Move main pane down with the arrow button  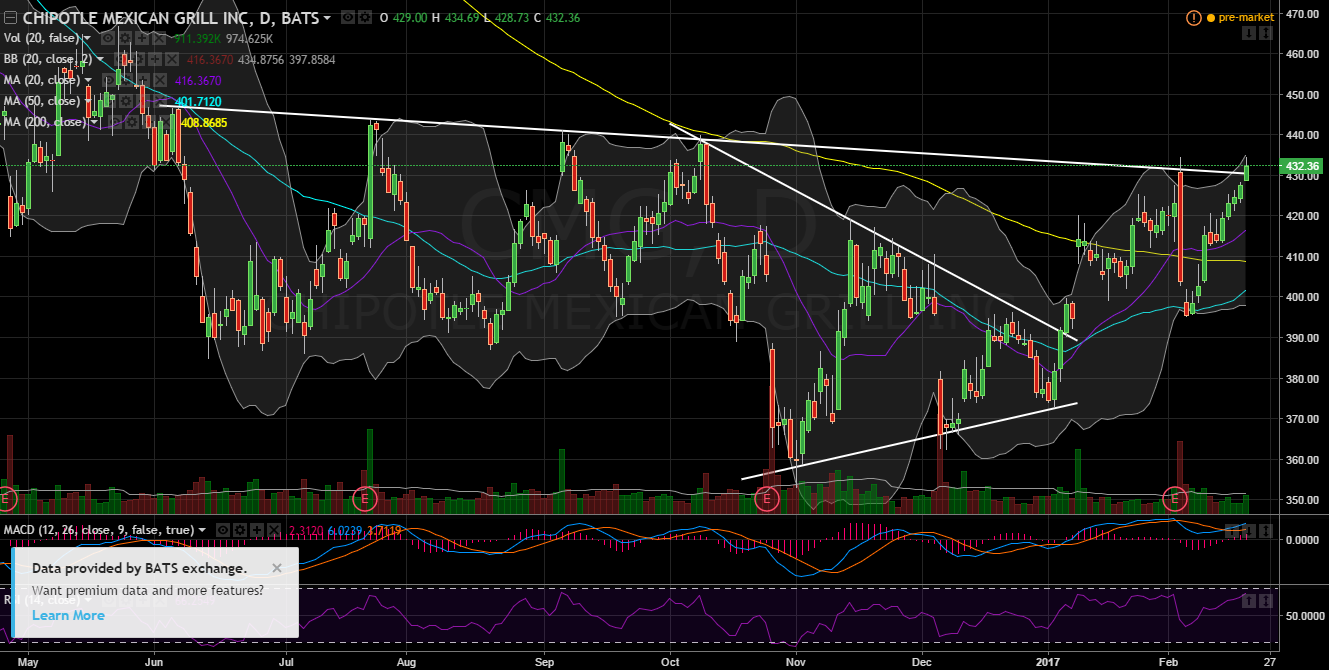point(1249,33)
